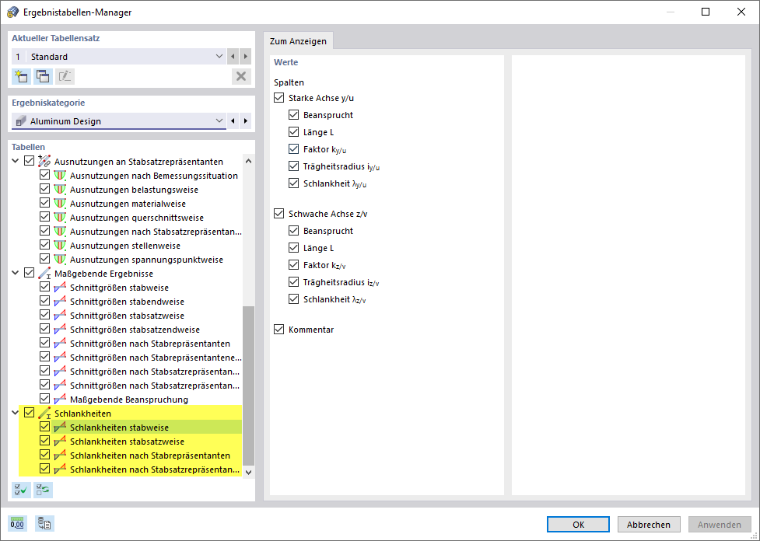Toggle checkbox for Schnittgrößen stabsatzendweise
Screen dimensions: 760x541
[45, 329]
